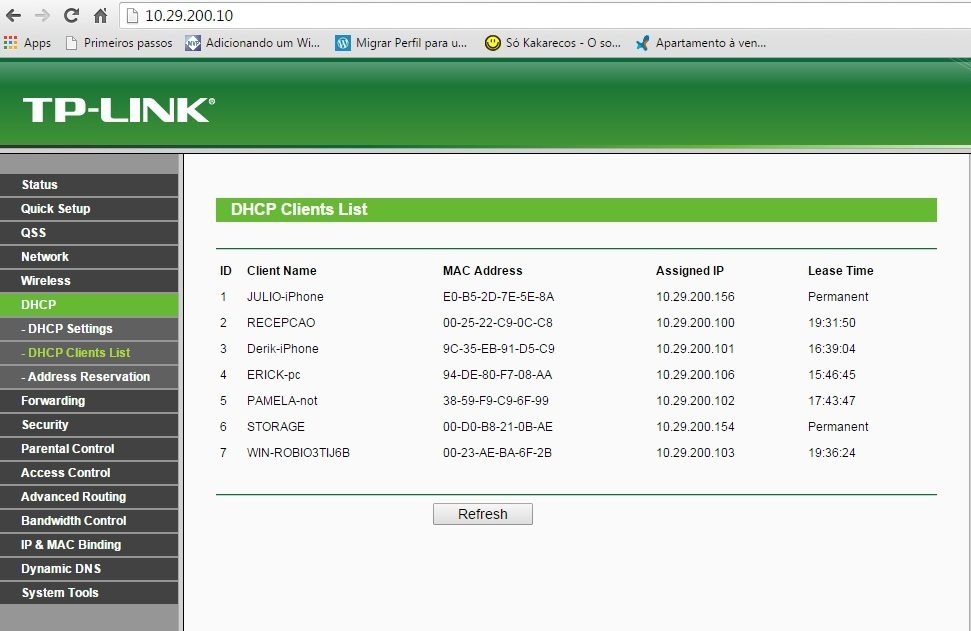971x631 pixels.
Task: Open the Migrar Perfil para u... bookmark
Action: point(401,43)
